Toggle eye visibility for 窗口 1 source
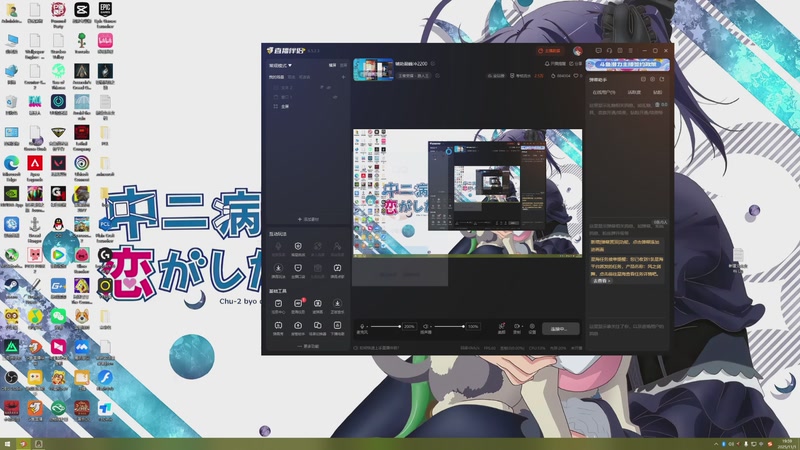Viewport: 800px width, 450px height. 335,97
